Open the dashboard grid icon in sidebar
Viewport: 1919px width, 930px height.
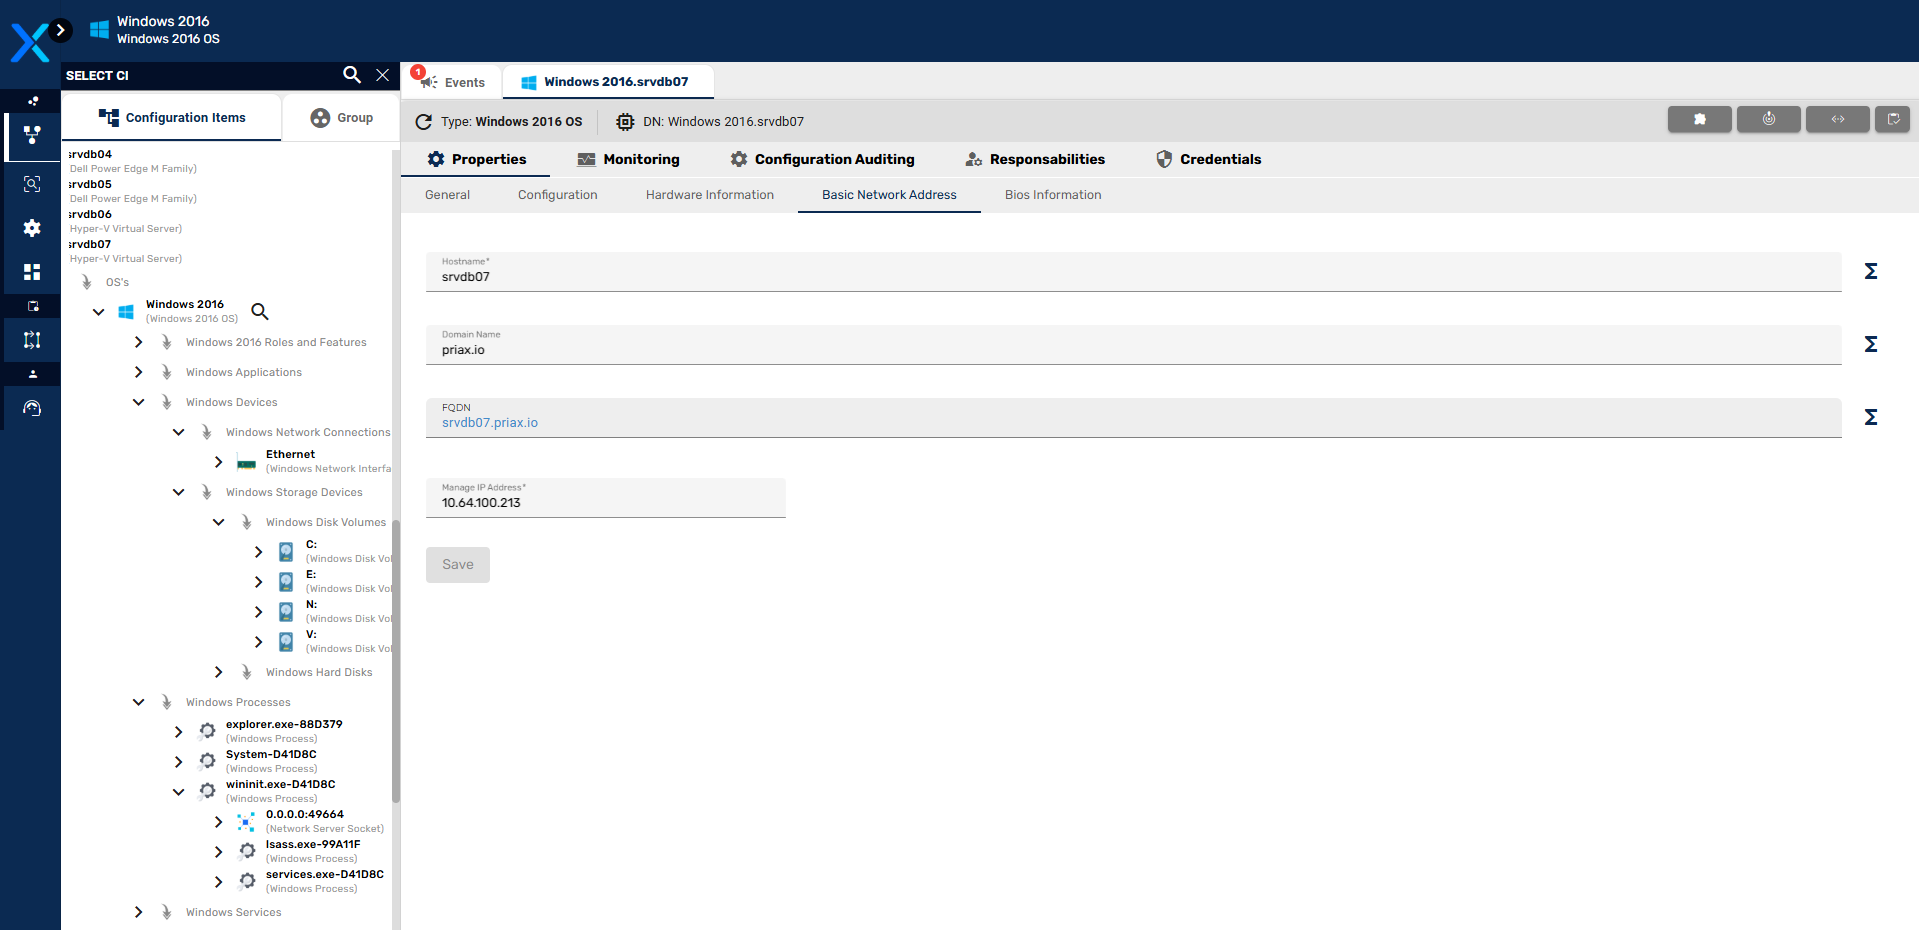[32, 272]
